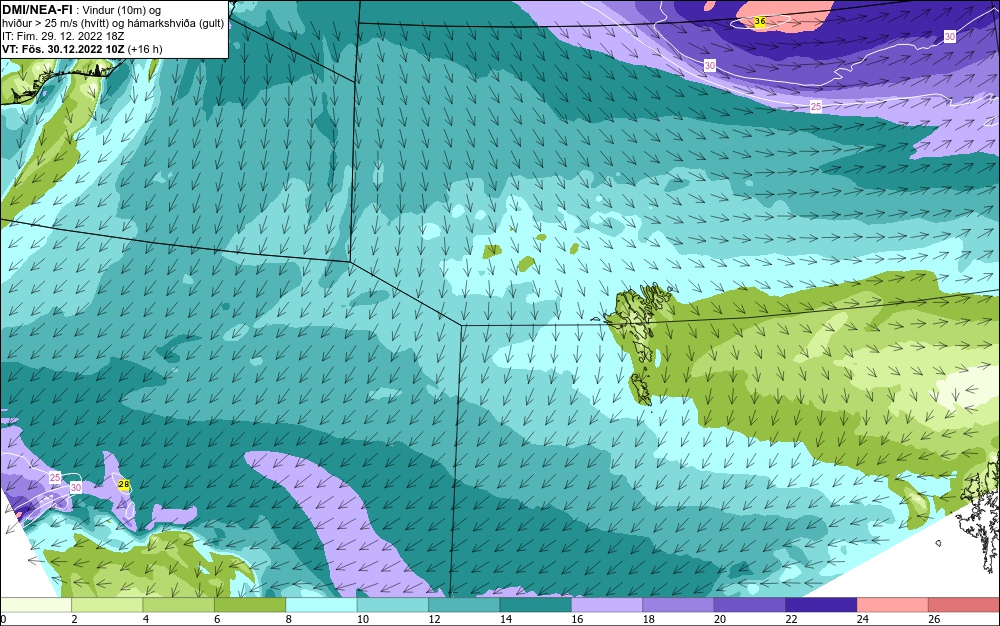This screenshot has height=626, width=1000.
Task: Pick the green 4–6 m/s legend swatch
Action: coord(179,605)
